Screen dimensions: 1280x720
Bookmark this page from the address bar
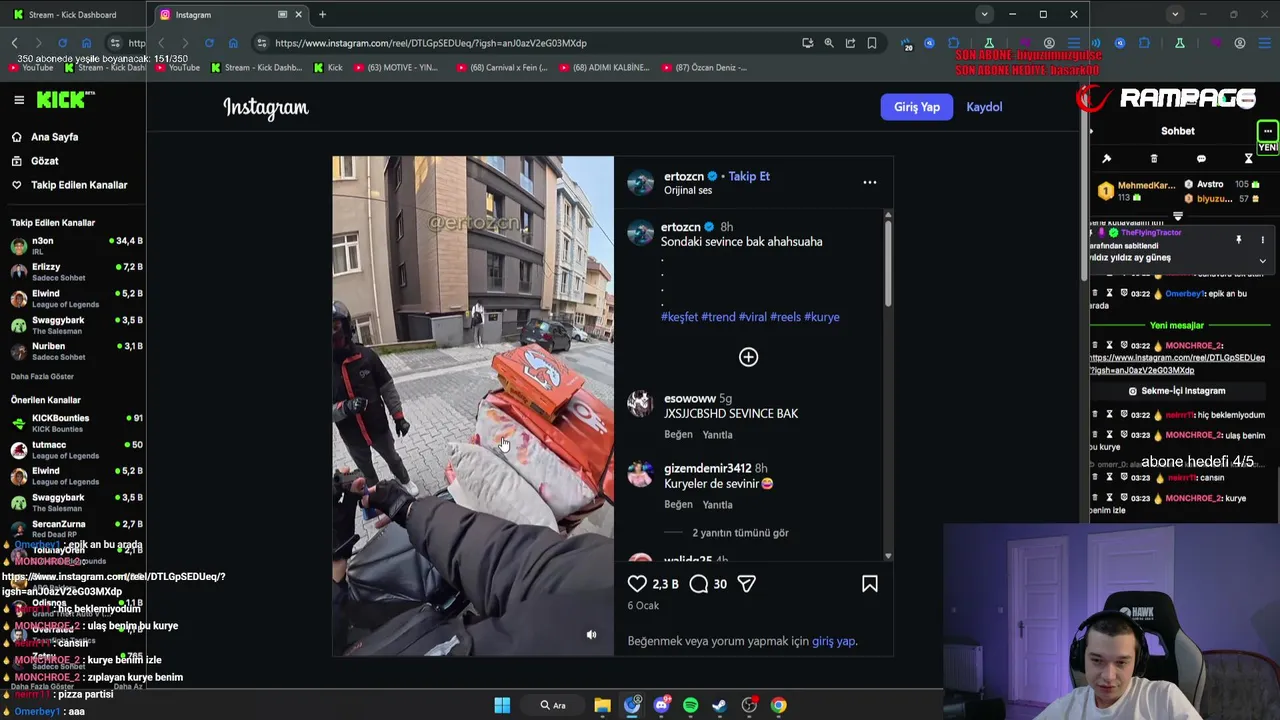[x=872, y=43]
